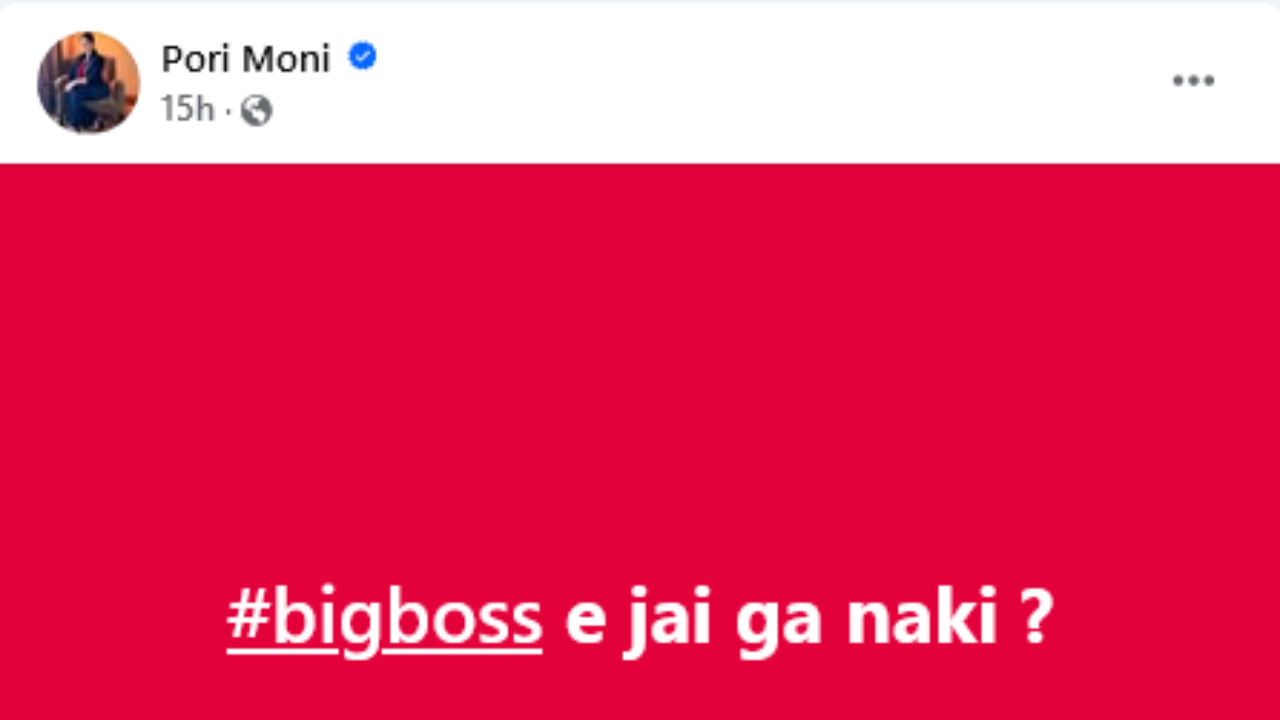Click the empty red area above the post text
Screen dimensions: 1280x720
[640, 370]
